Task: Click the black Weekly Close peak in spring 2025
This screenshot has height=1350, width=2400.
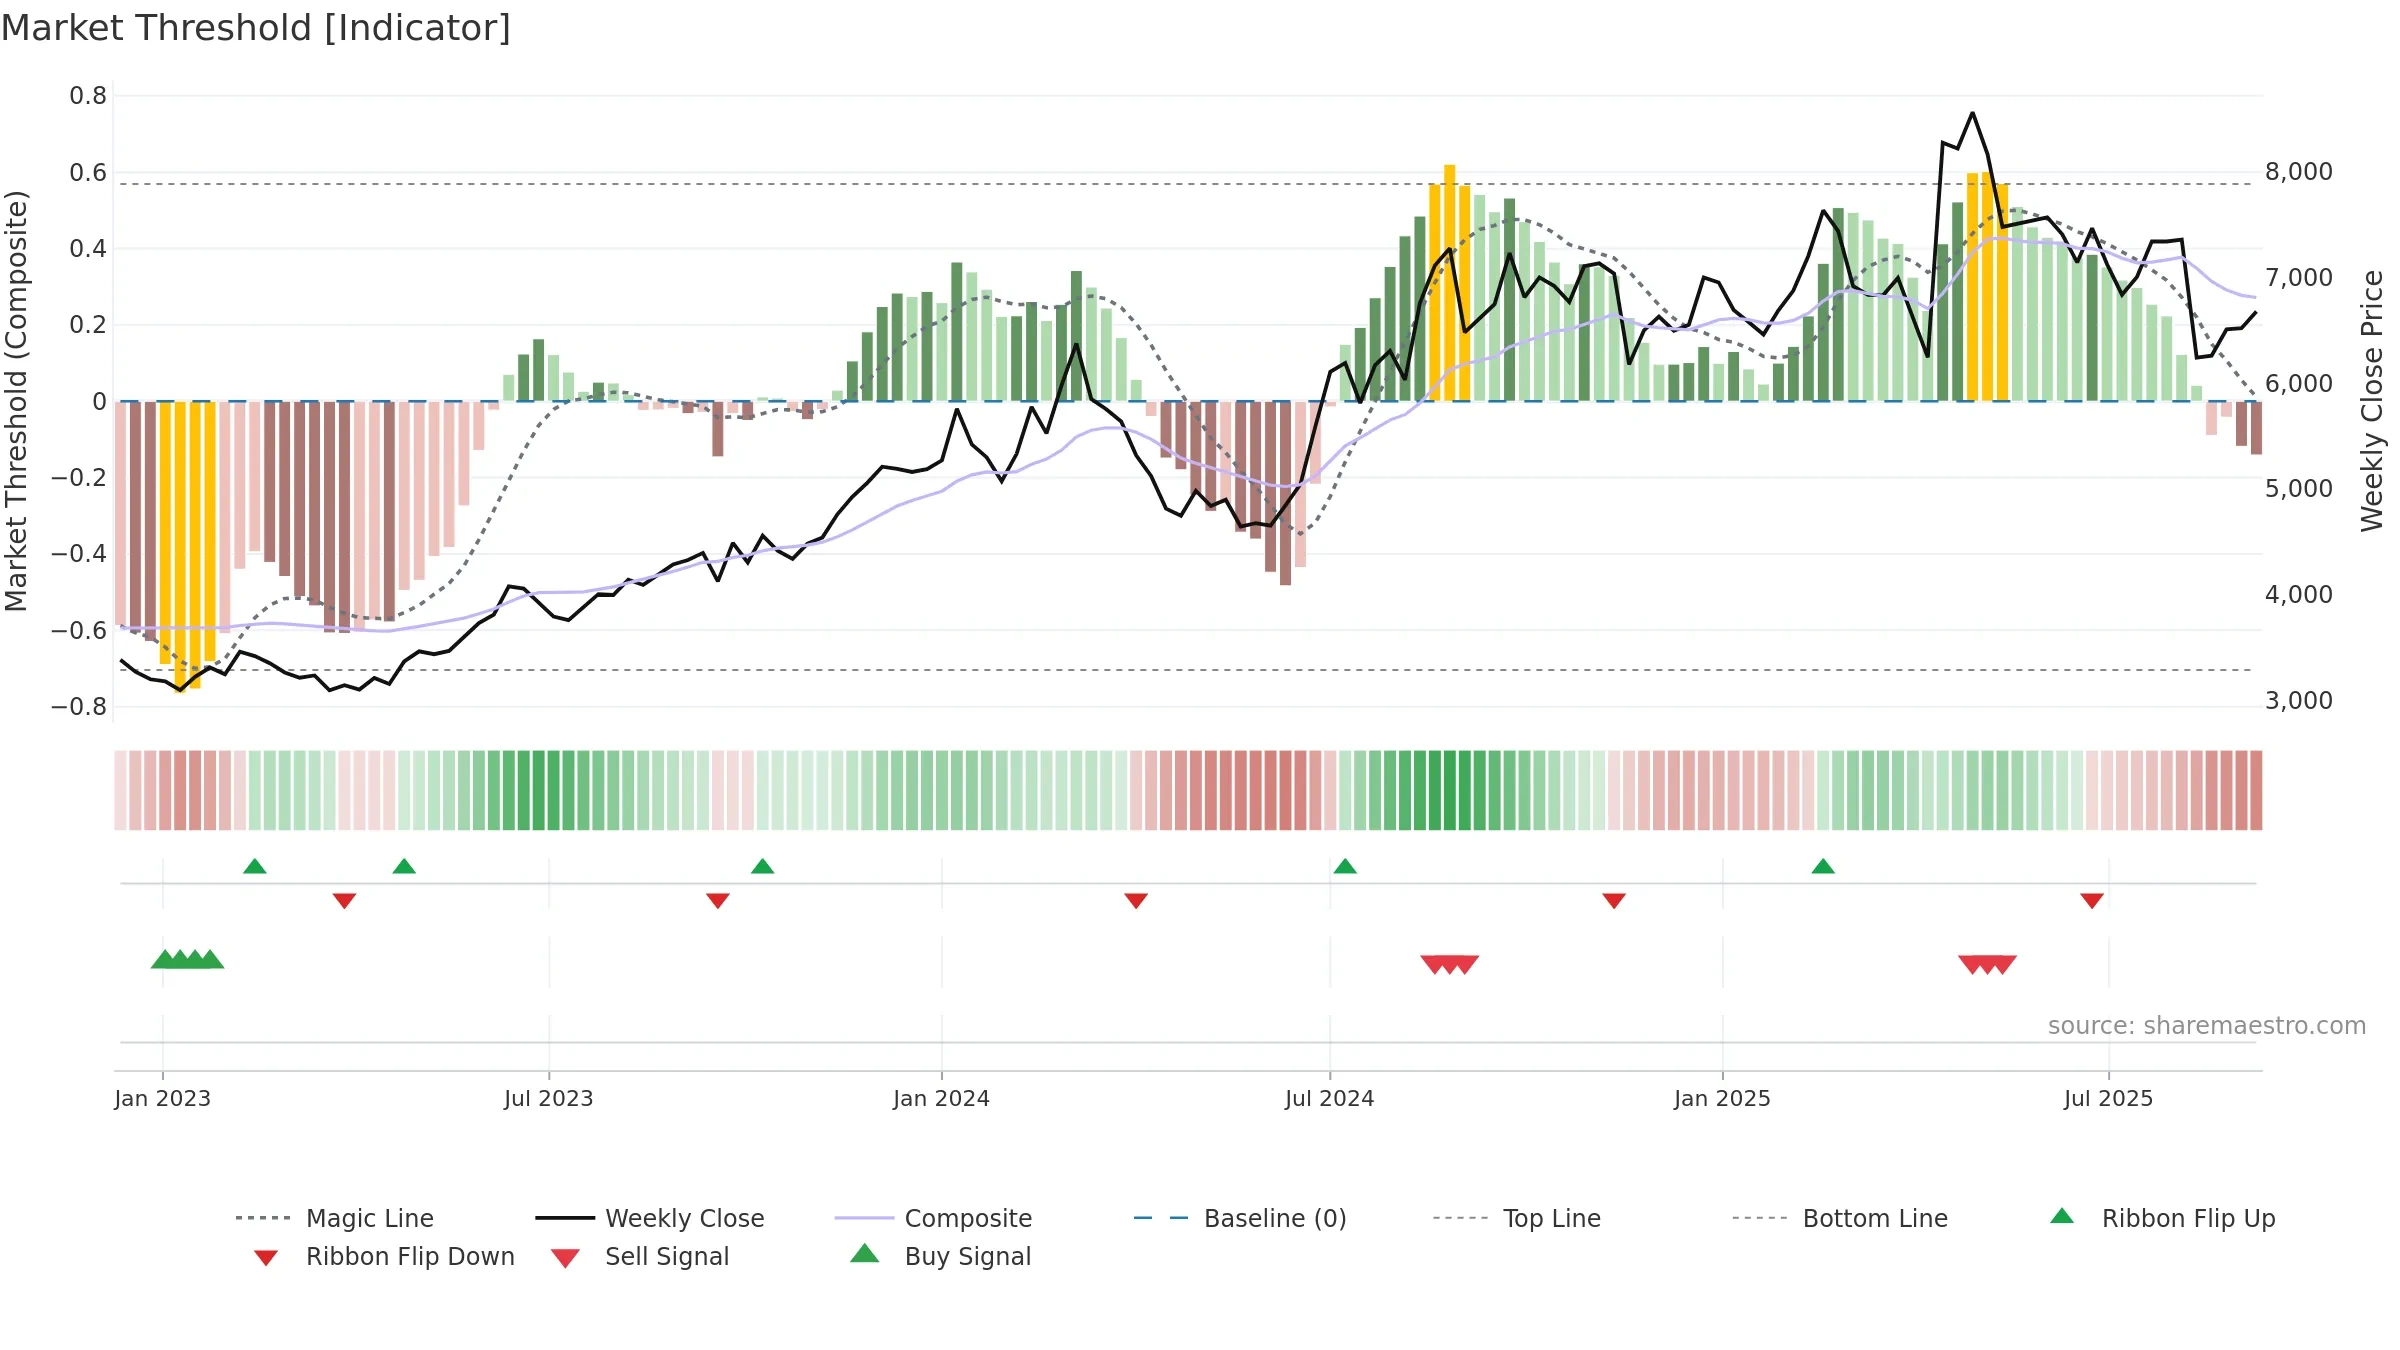Action: (1973, 113)
